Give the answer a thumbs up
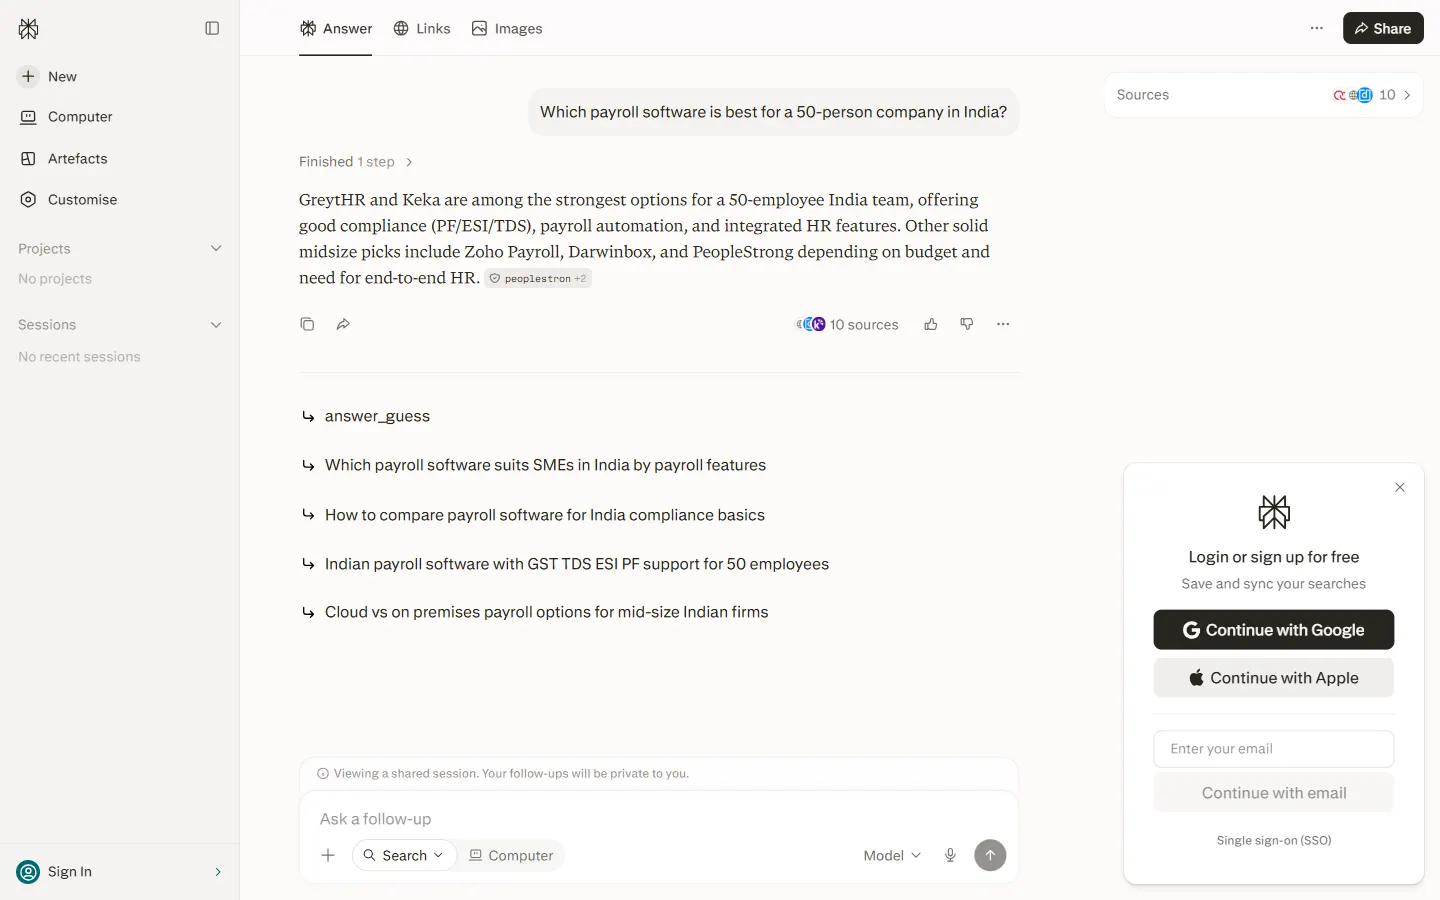This screenshot has height=900, width=1440. [931, 324]
